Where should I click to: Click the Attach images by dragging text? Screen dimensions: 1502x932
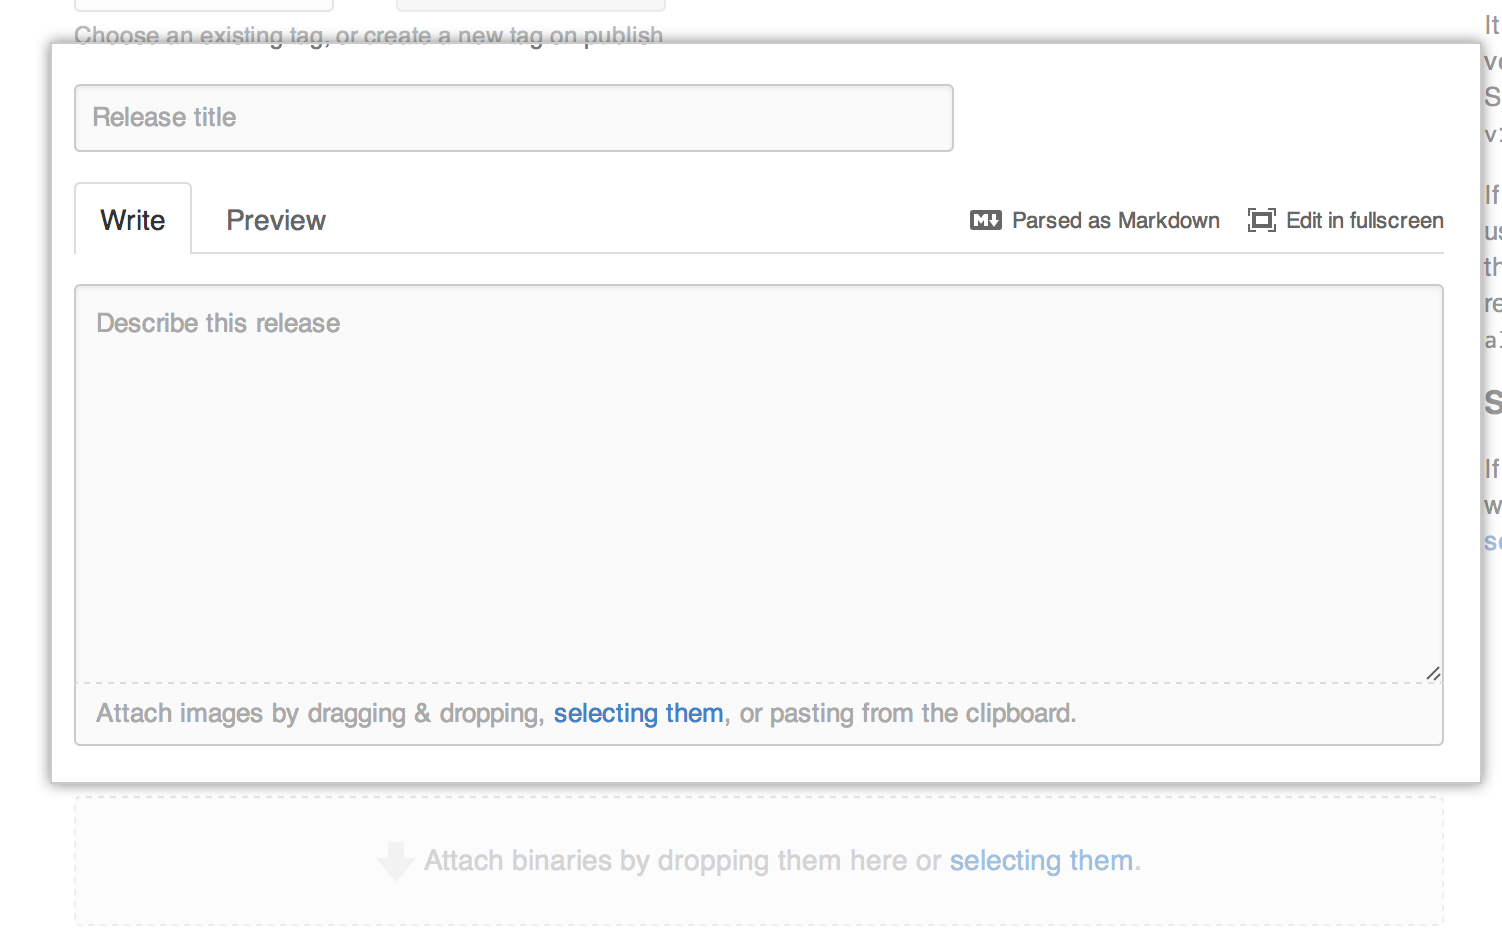[x=320, y=713]
